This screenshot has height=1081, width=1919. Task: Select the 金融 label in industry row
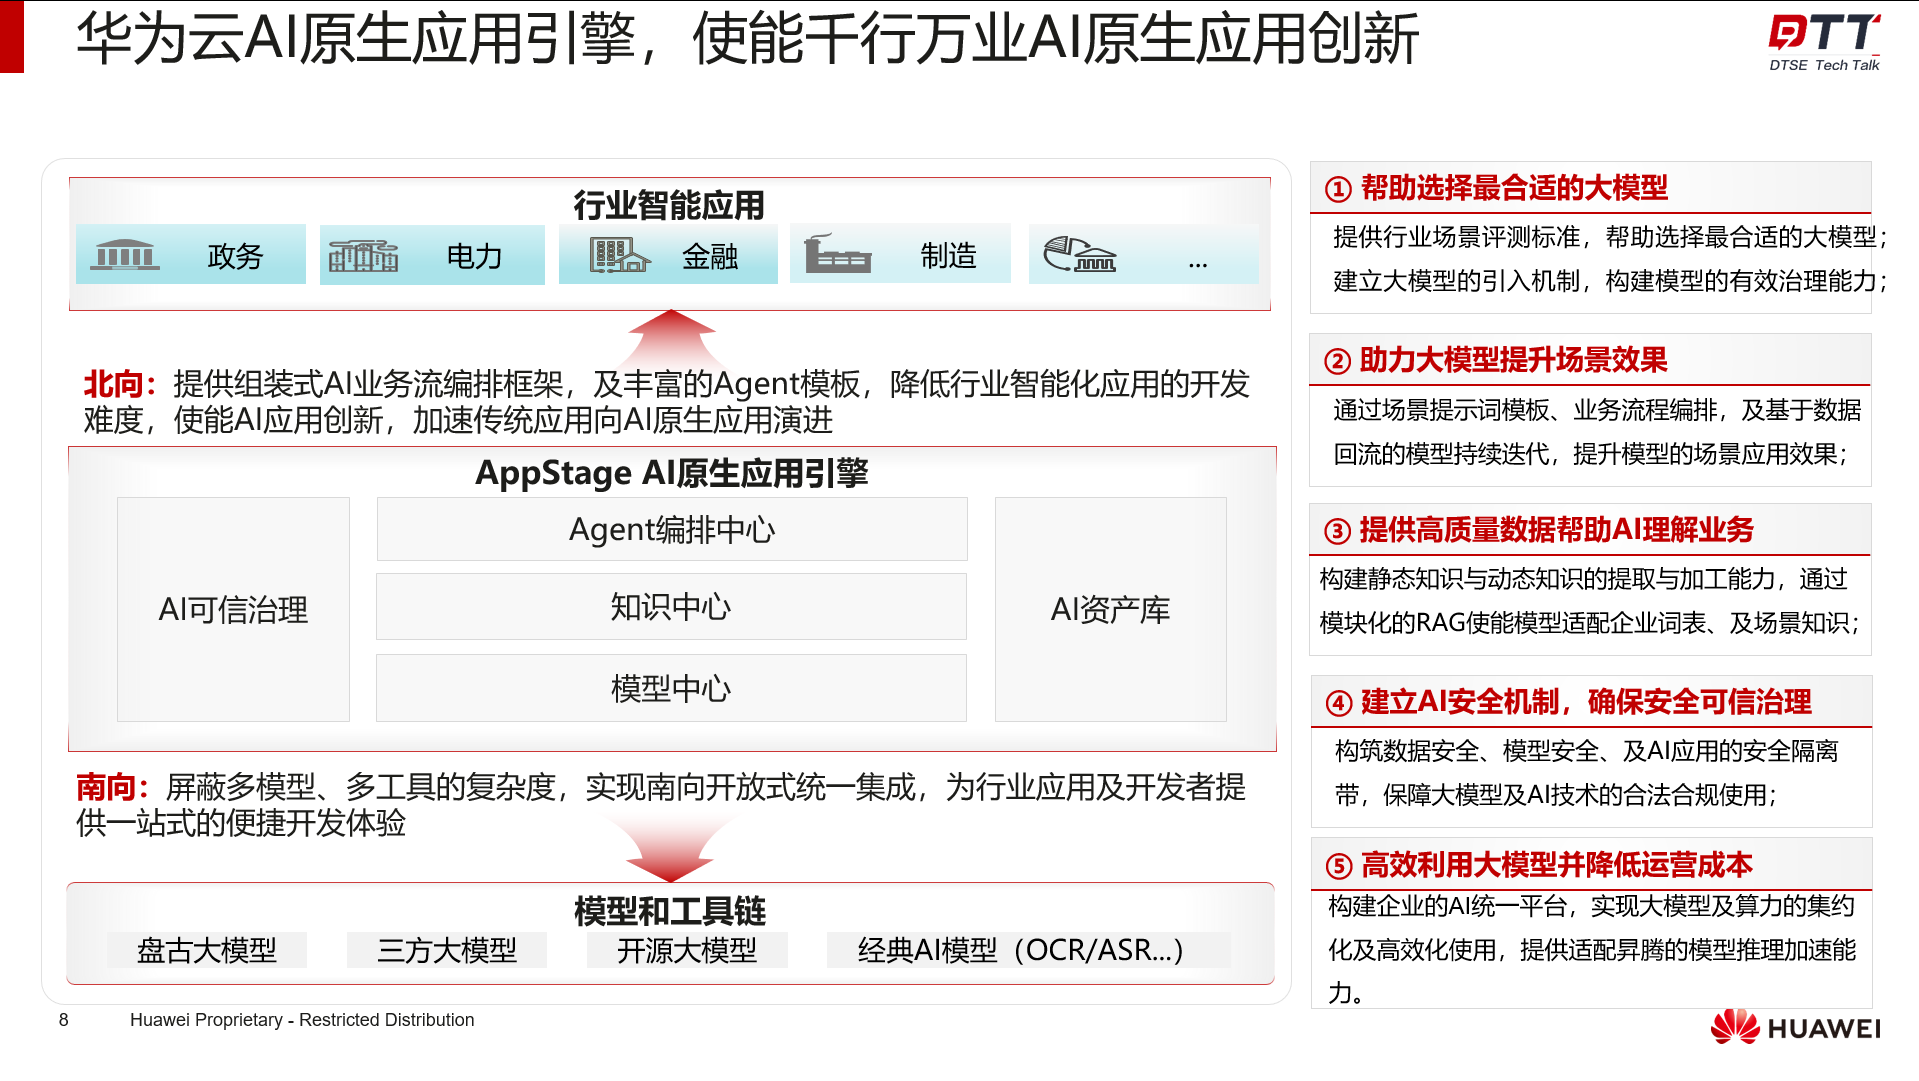[710, 256]
